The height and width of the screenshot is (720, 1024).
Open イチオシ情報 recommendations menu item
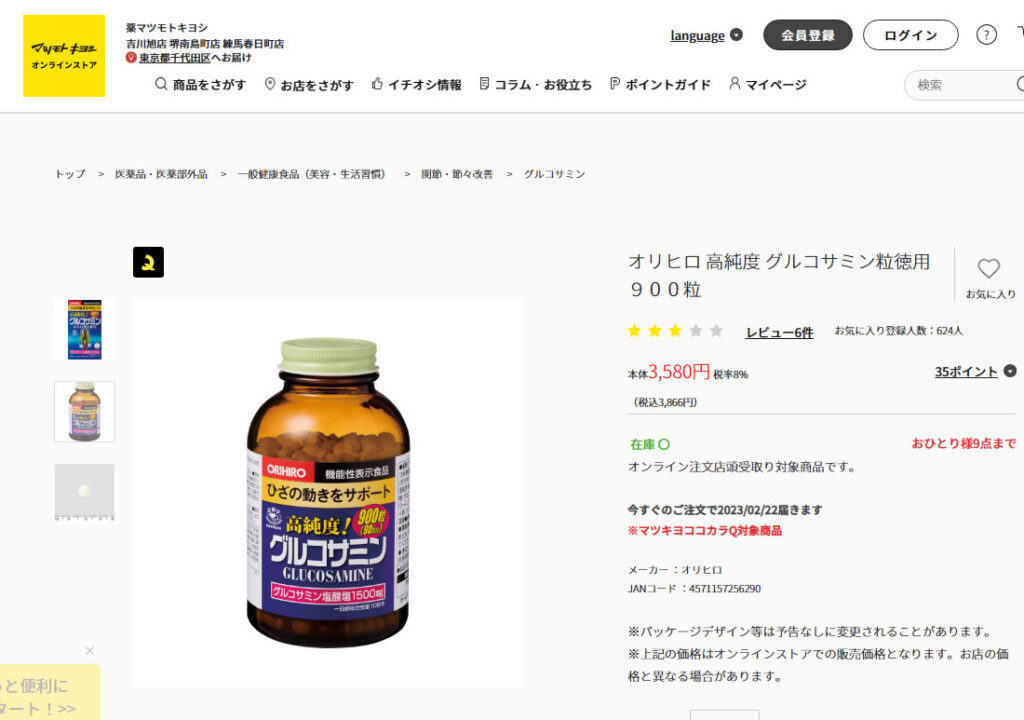[417, 84]
